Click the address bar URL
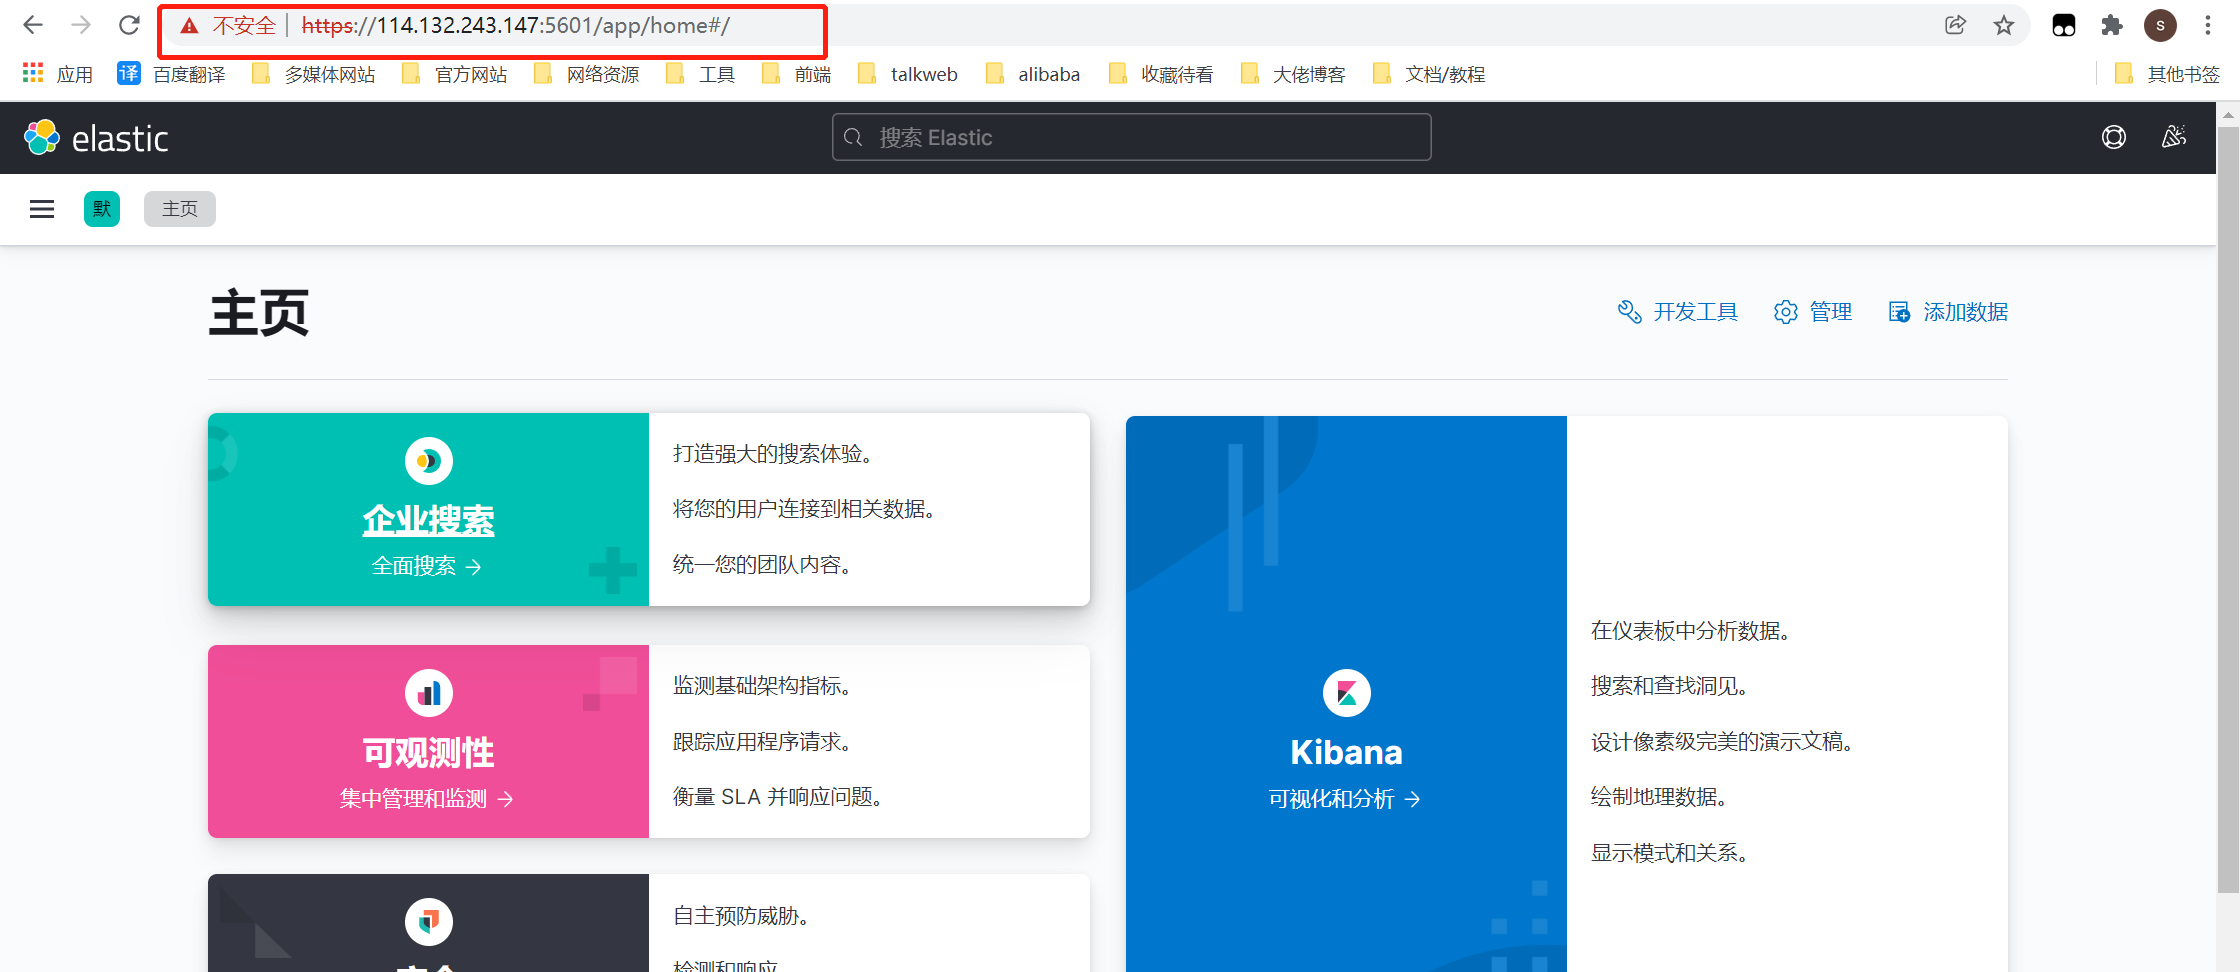 tap(515, 26)
